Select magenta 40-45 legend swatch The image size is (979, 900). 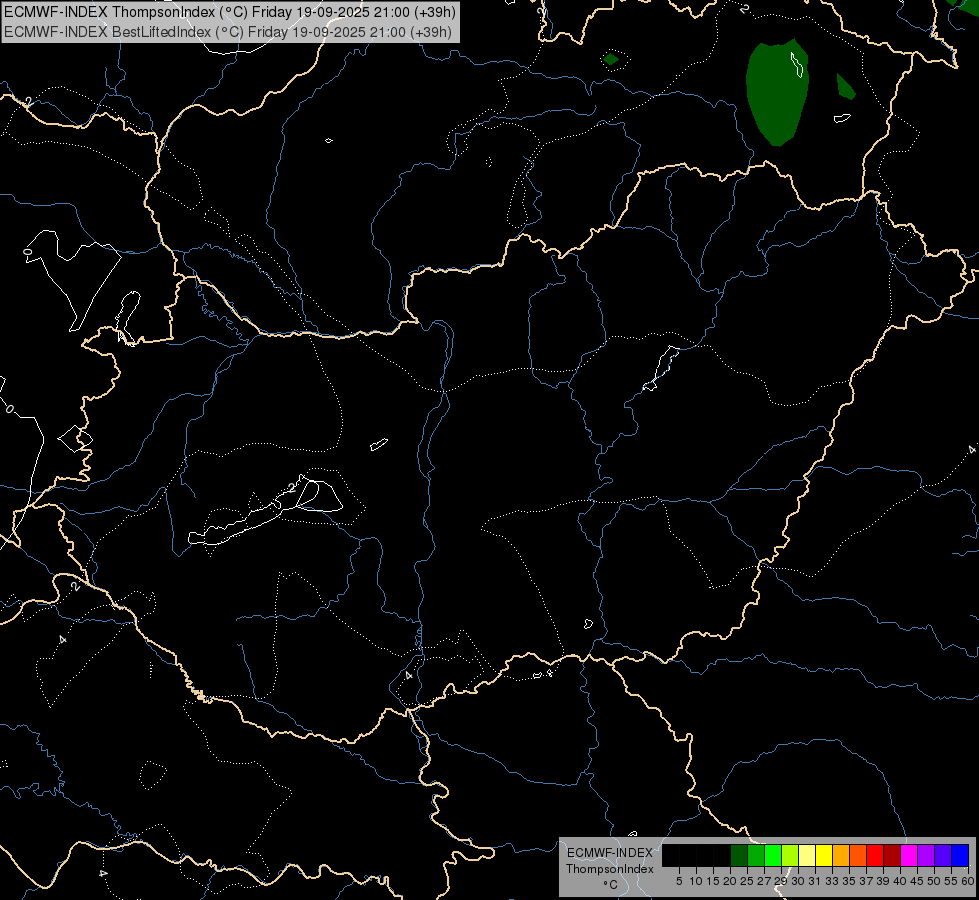909,855
